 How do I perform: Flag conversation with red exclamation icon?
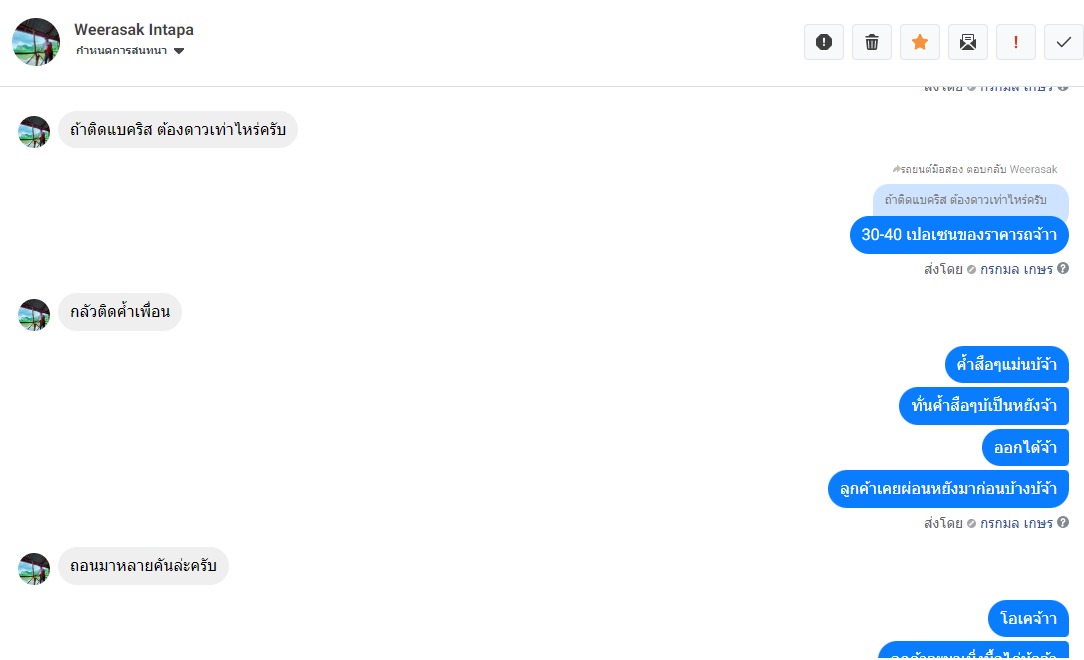click(x=1016, y=42)
